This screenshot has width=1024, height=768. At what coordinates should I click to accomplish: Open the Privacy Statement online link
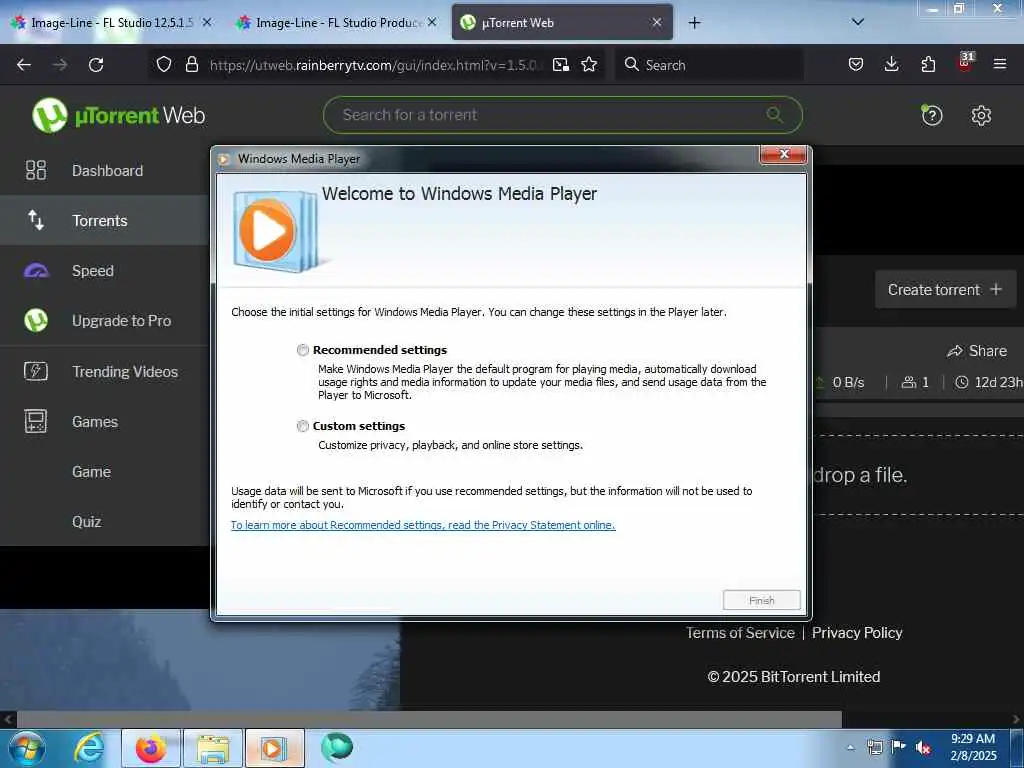click(423, 525)
